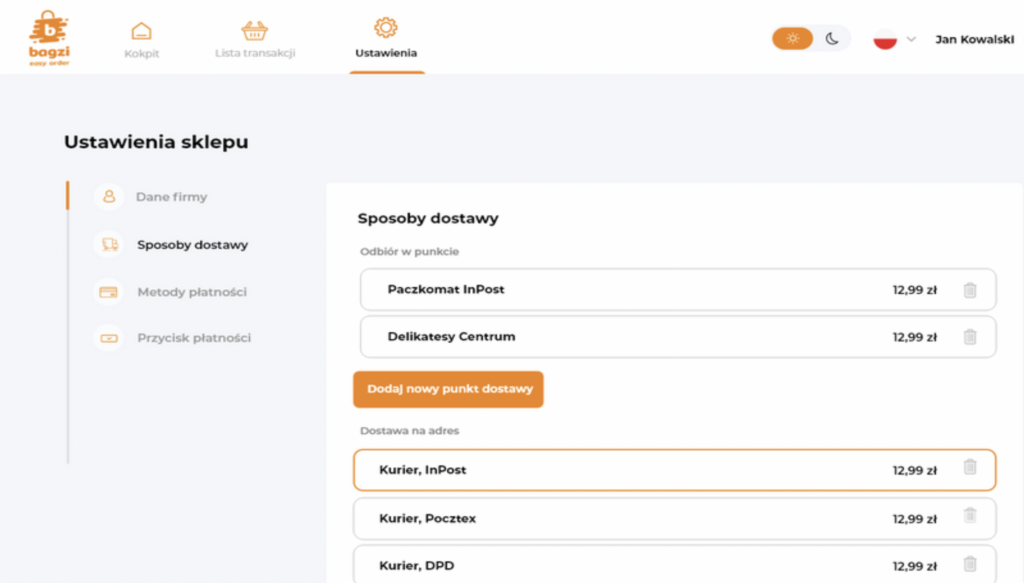Expand the language dropdown chevron
The width and height of the screenshot is (1024, 583).
tap(911, 39)
